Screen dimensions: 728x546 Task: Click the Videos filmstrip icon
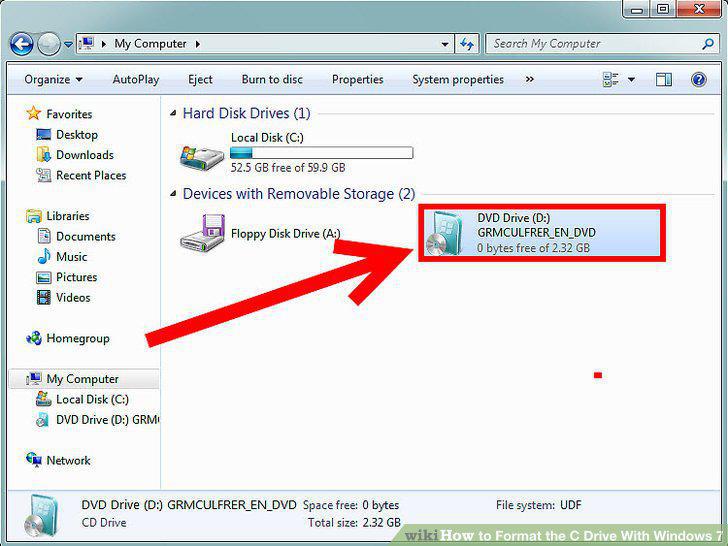[x=44, y=297]
